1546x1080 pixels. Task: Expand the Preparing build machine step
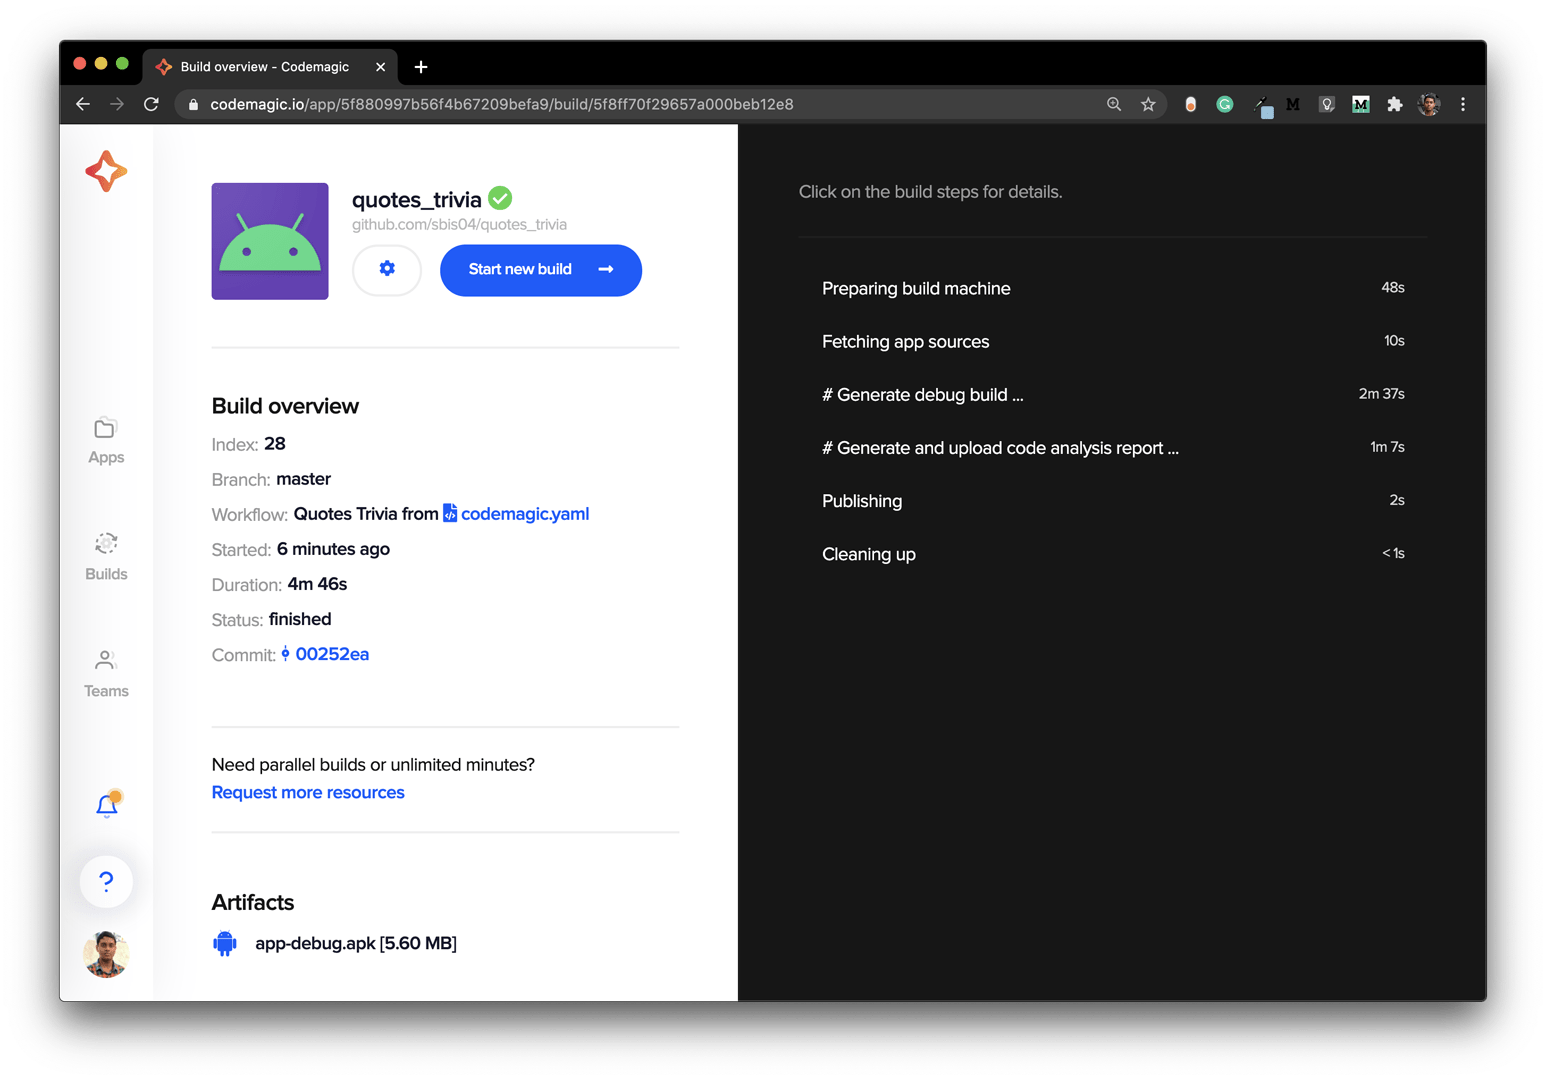(1113, 288)
